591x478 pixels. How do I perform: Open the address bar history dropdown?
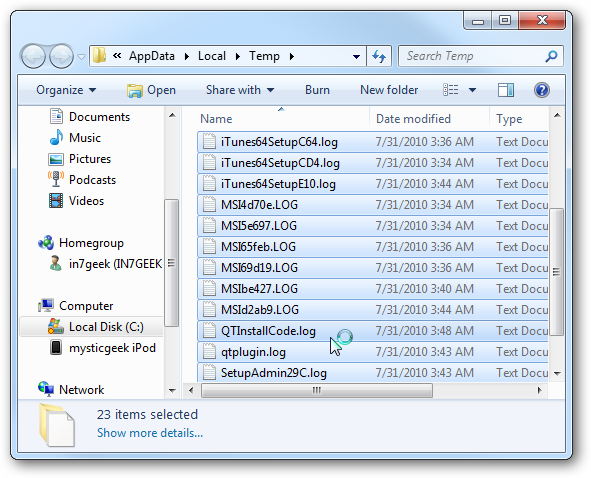pyautogui.click(x=356, y=57)
